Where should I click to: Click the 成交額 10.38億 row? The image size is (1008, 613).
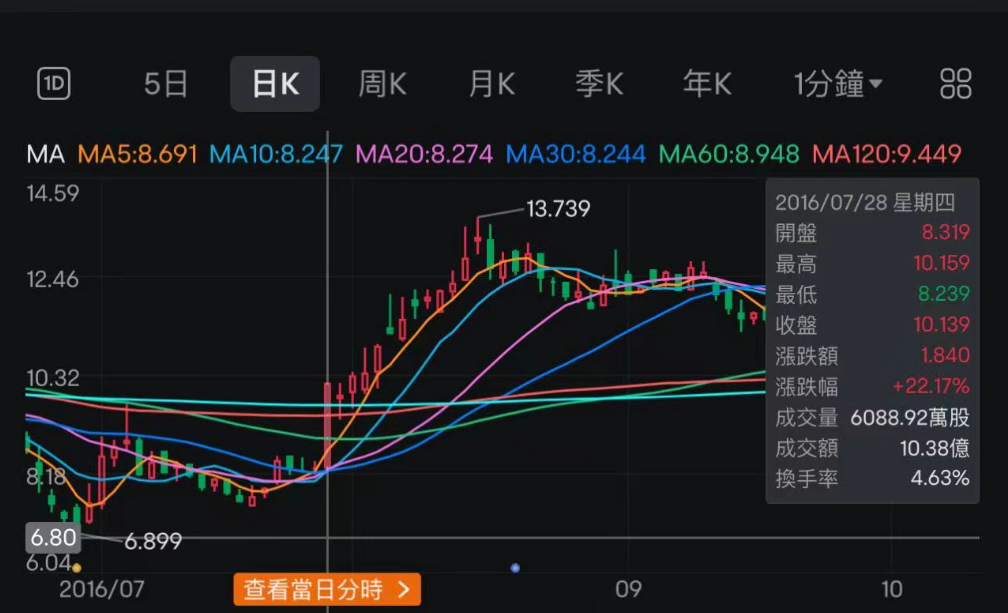tap(872, 449)
